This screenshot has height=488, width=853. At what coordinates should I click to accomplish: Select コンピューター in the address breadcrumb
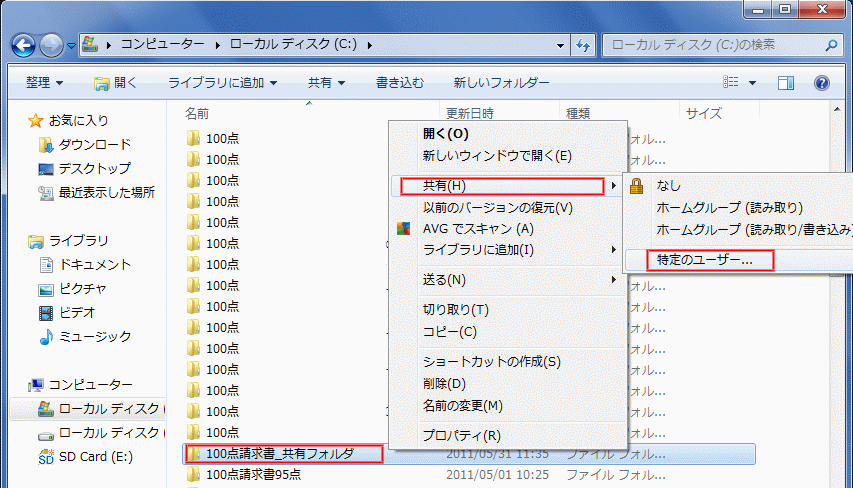click(163, 44)
